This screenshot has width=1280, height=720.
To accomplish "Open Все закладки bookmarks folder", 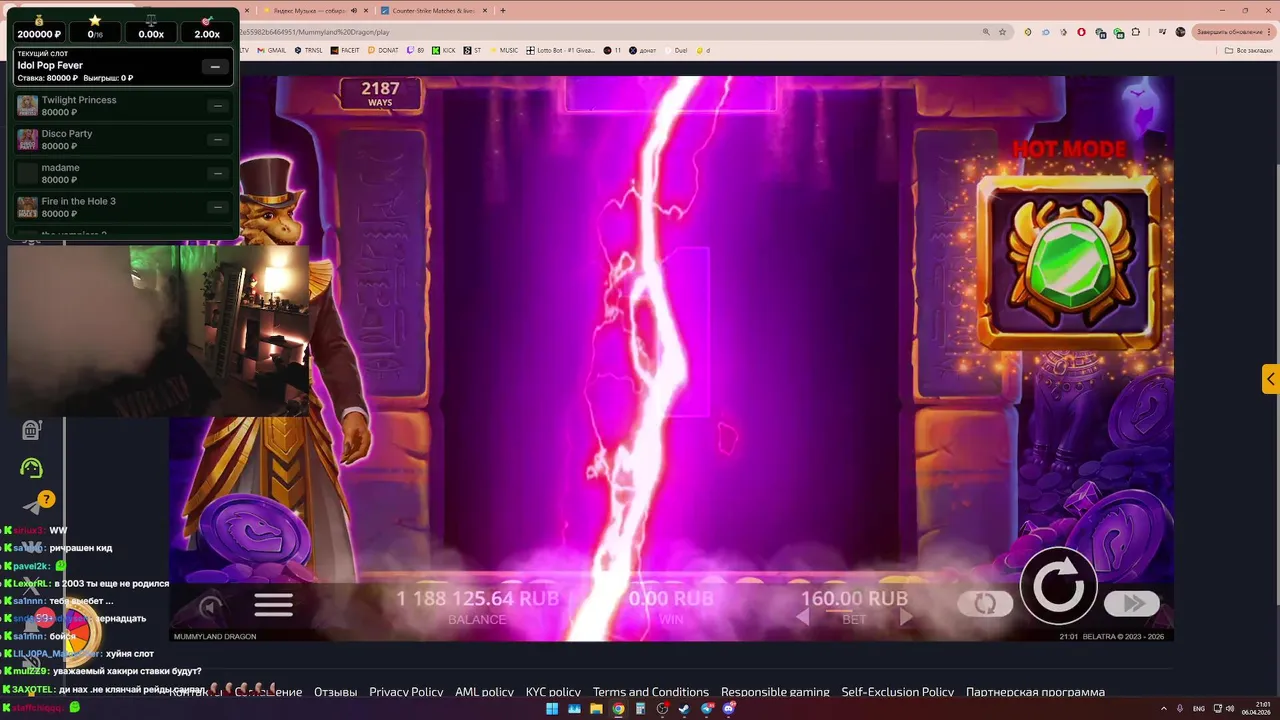I will click(1248, 50).
